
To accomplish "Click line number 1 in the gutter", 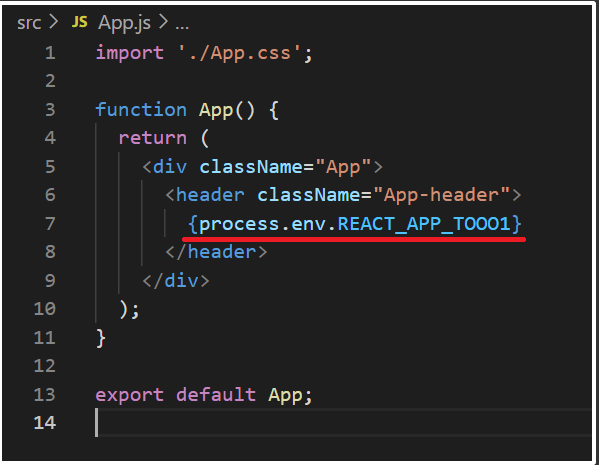I will [50, 53].
